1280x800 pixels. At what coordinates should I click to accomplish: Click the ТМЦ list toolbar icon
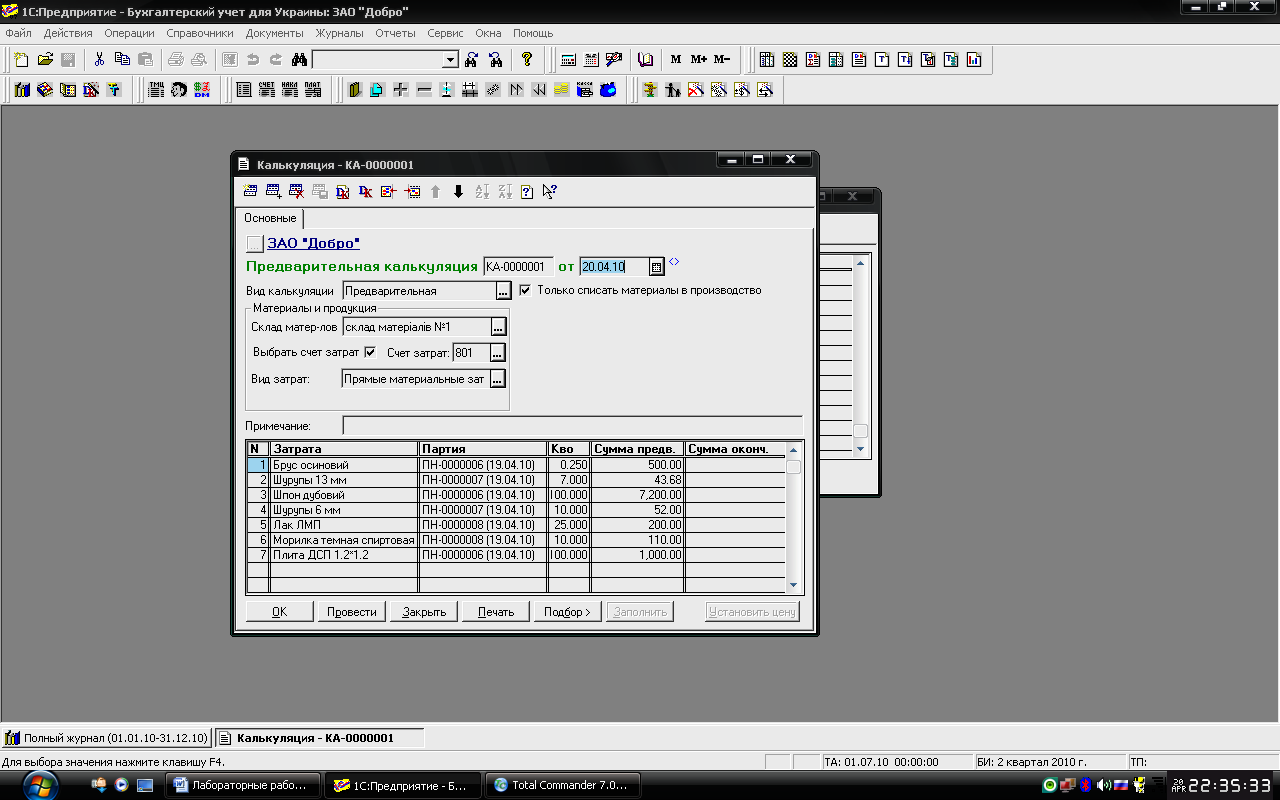point(156,90)
